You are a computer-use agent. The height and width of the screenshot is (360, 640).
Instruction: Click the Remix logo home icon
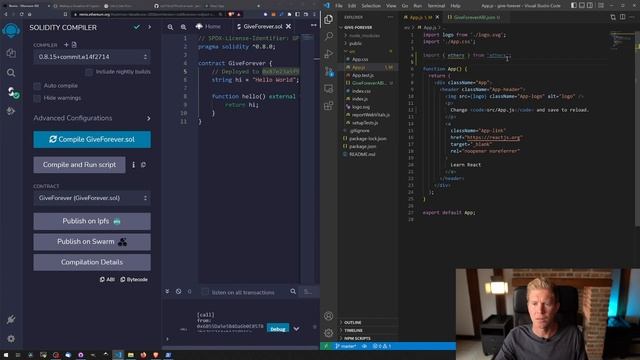[11, 31]
